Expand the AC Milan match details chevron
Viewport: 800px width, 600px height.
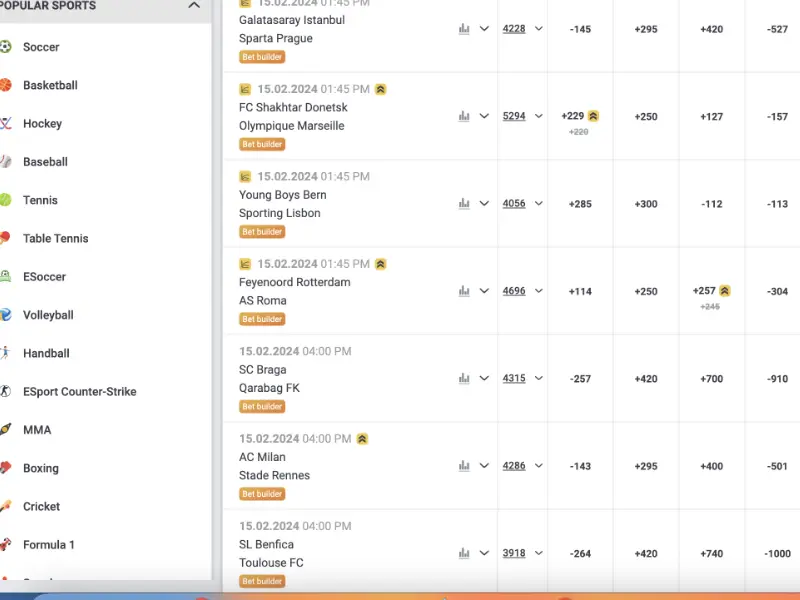click(484, 465)
